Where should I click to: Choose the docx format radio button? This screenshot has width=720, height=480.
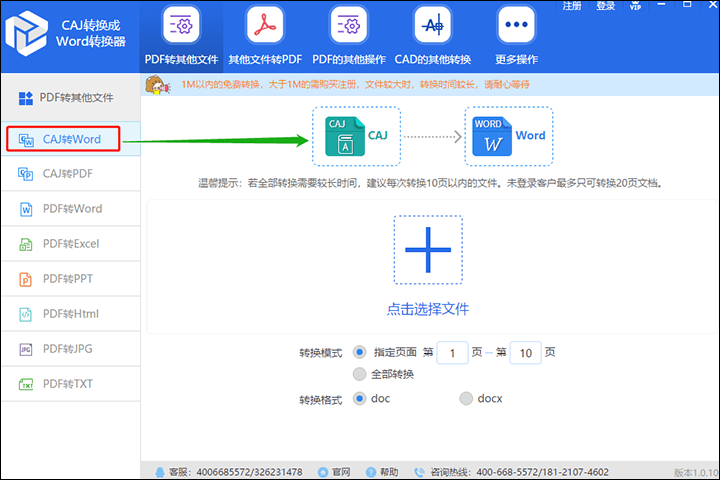pos(466,398)
